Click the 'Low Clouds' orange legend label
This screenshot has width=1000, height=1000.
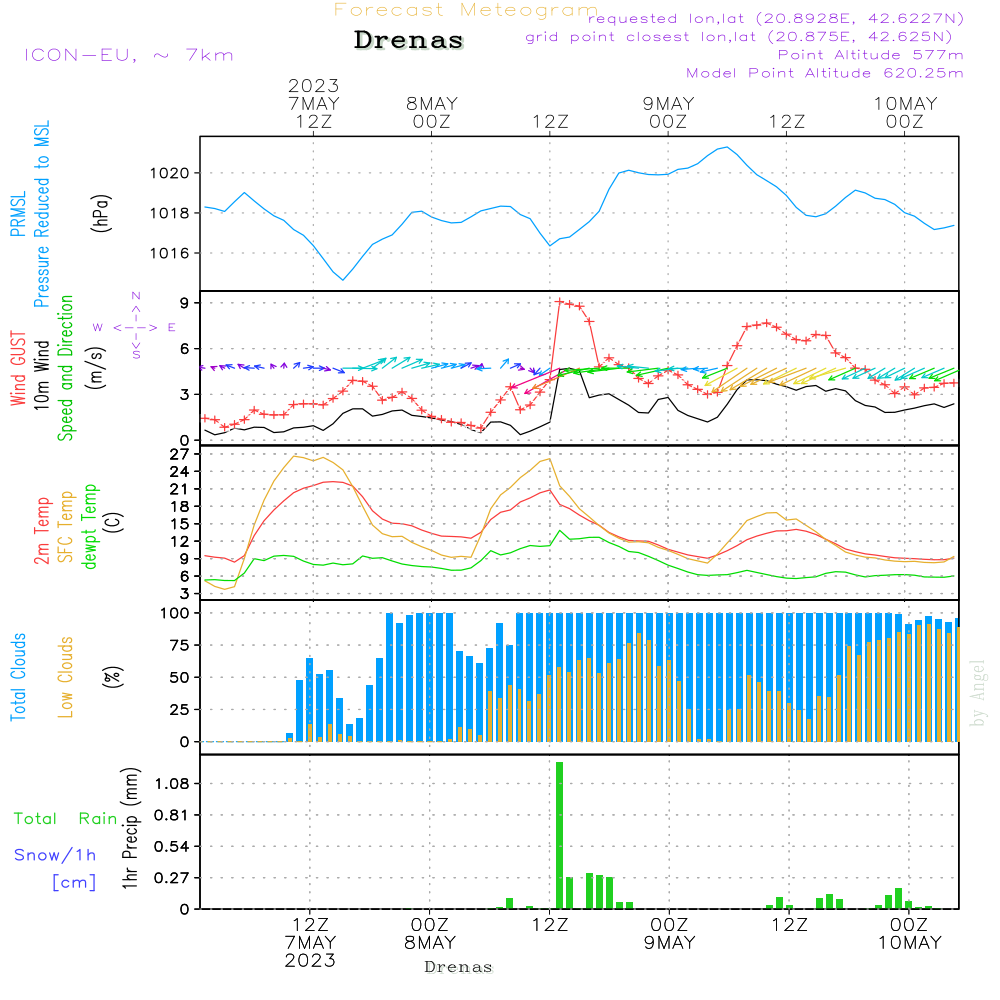[x=66, y=677]
